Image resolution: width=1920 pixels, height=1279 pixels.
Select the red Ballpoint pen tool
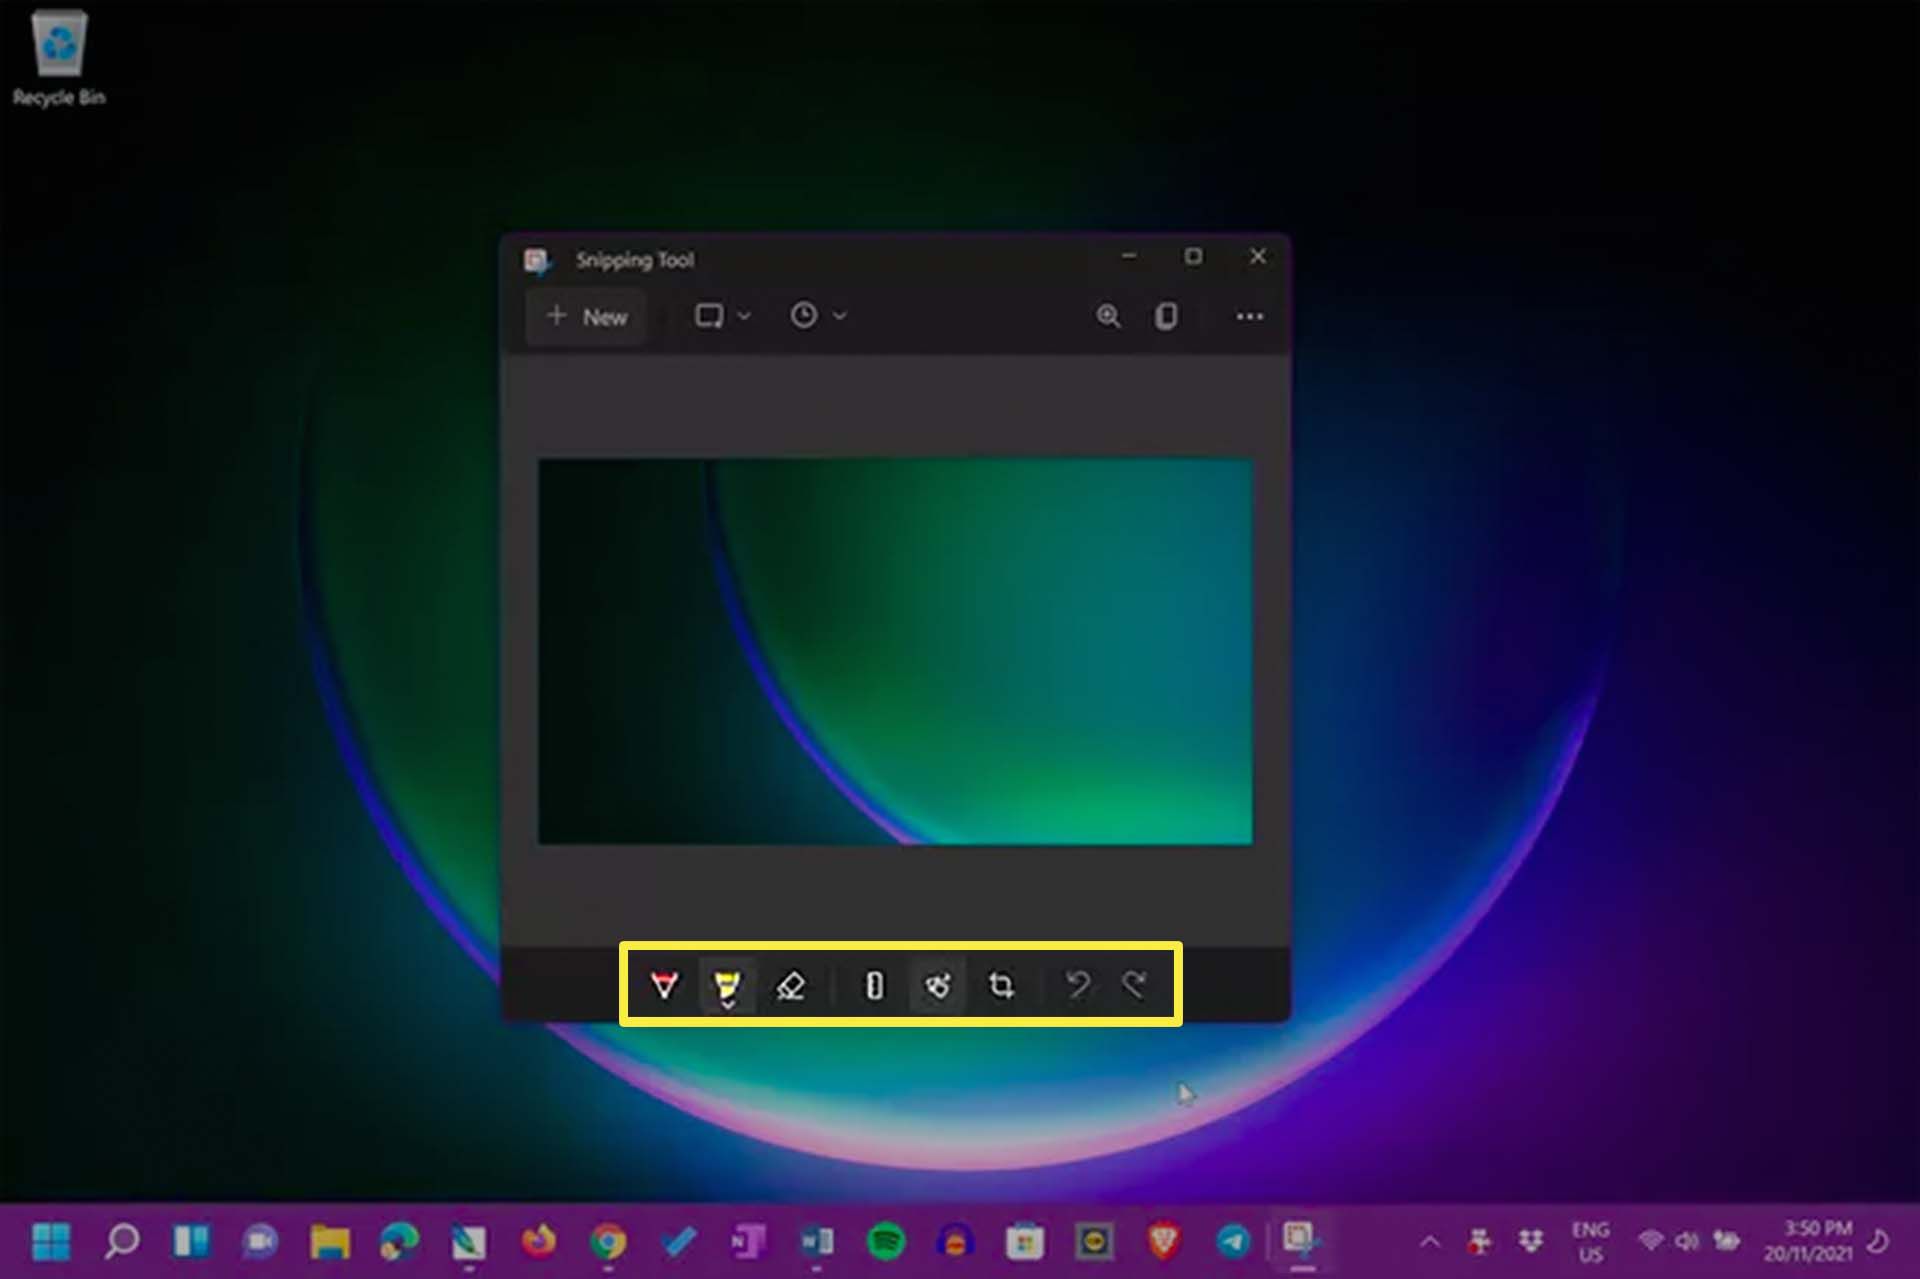click(x=664, y=985)
